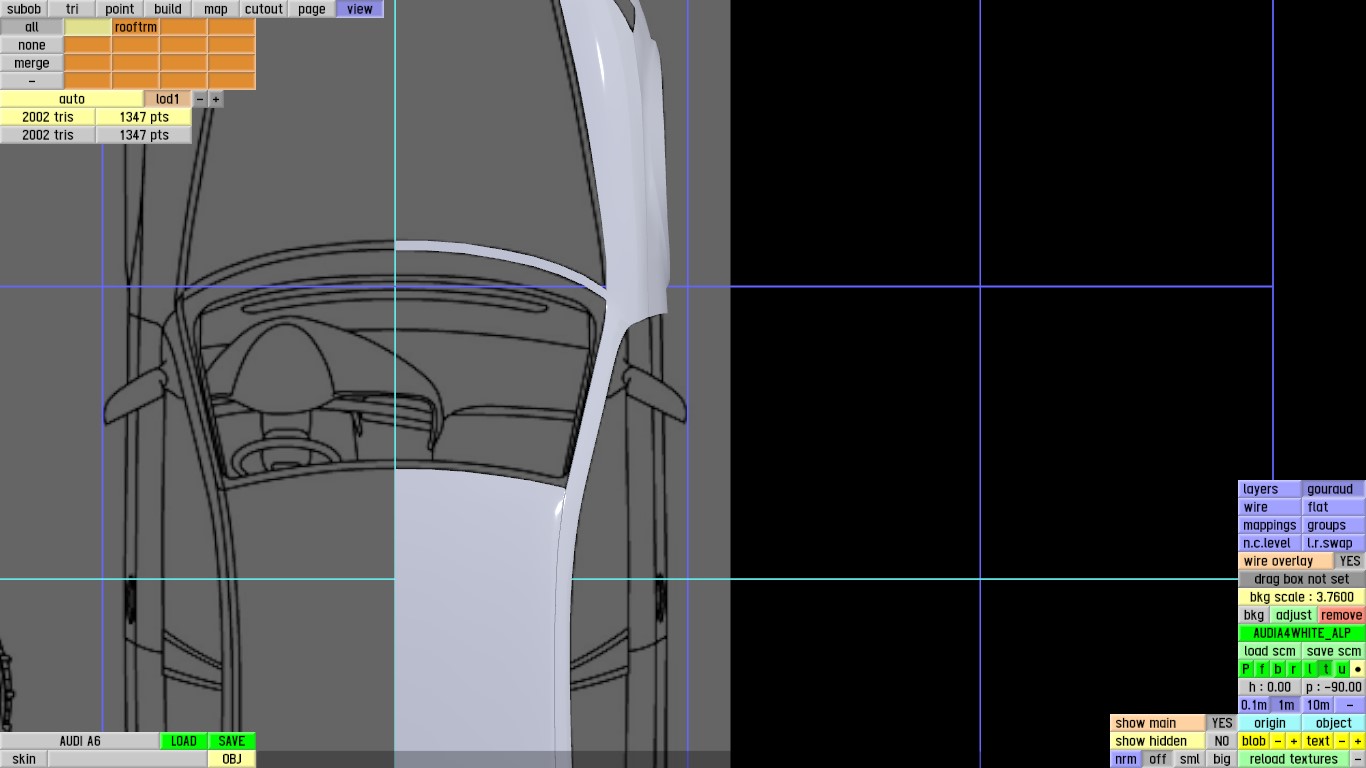Viewport: 1366px width, 768px height.
Task: Click the auto LOD button
Action: (72, 99)
